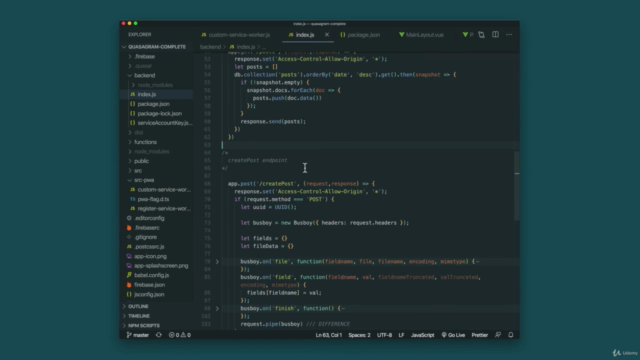Viewport: 640px width, 360px height.
Task: Open pwa-flag.d.ts file
Action: click(x=153, y=199)
